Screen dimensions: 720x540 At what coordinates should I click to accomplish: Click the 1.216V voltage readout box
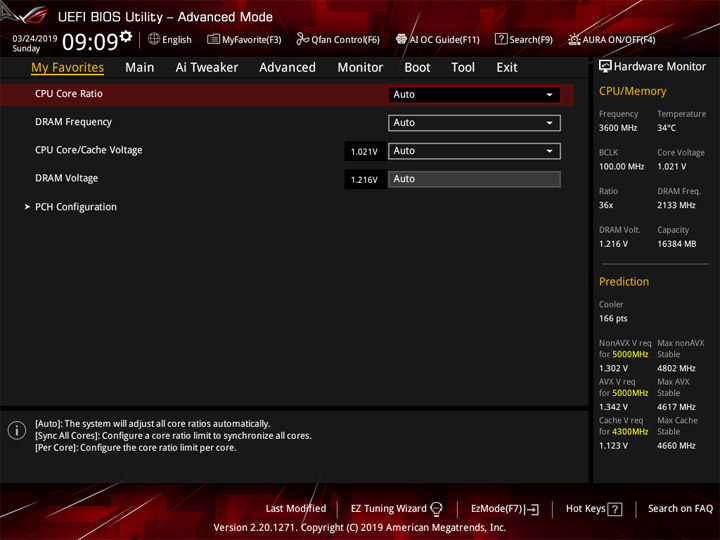pos(365,180)
